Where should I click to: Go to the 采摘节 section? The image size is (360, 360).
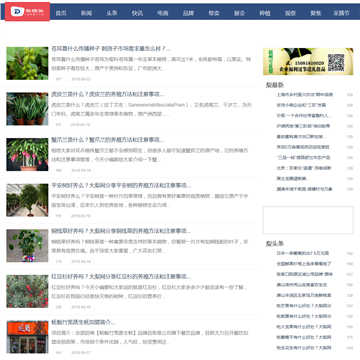pos(341,13)
